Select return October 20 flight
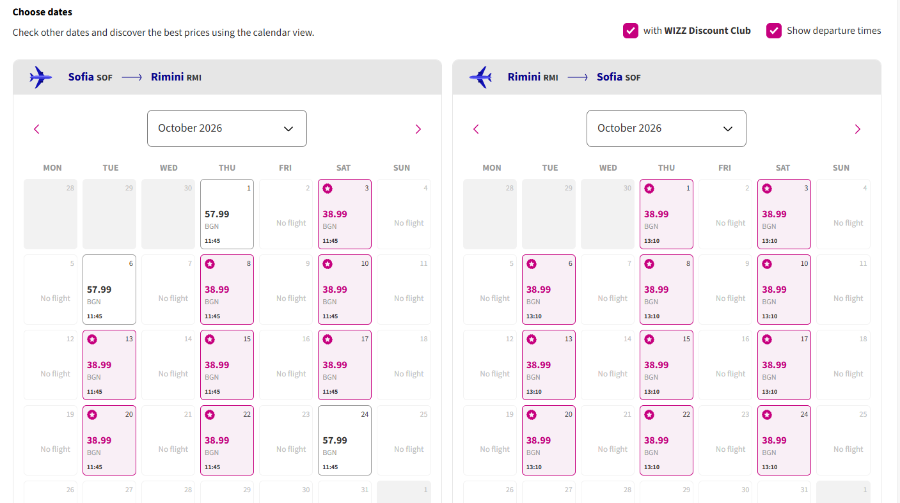Screen dimensions: 900x503 (549, 440)
